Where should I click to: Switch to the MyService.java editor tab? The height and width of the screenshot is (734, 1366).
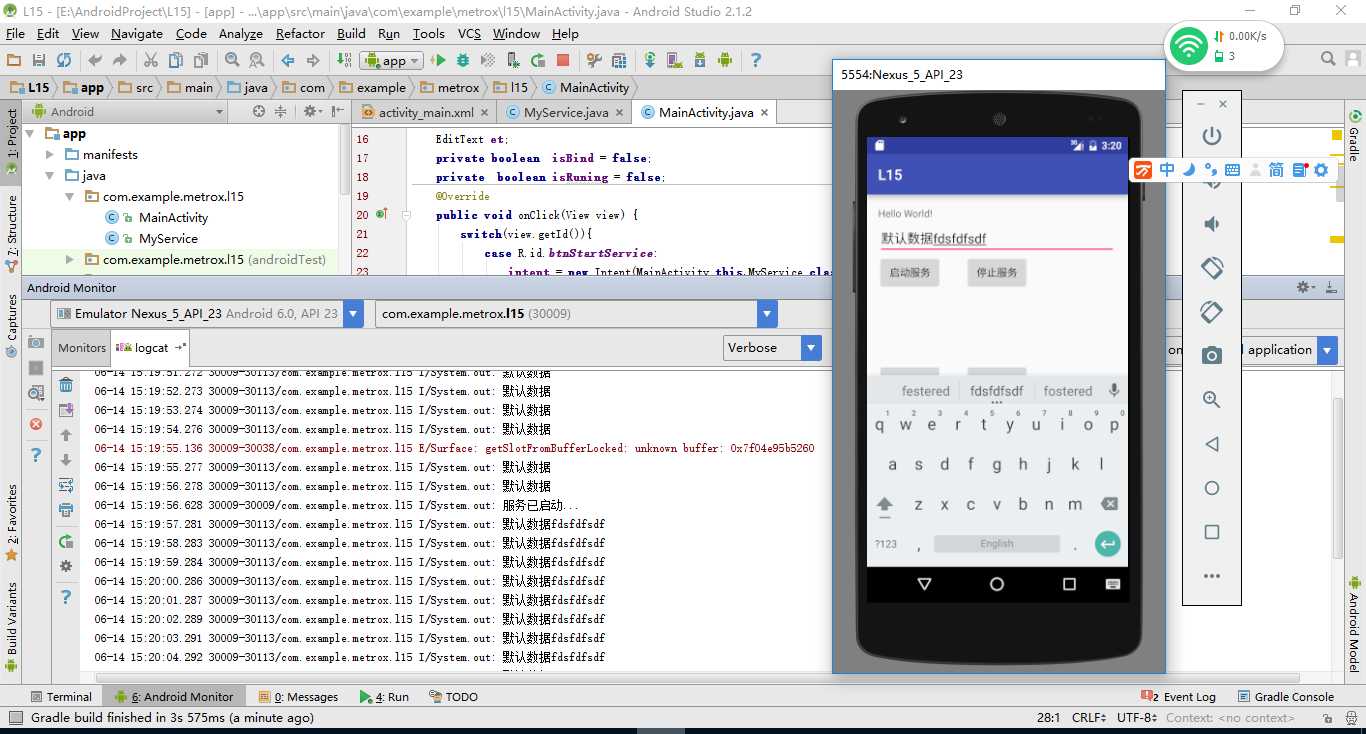(x=565, y=113)
